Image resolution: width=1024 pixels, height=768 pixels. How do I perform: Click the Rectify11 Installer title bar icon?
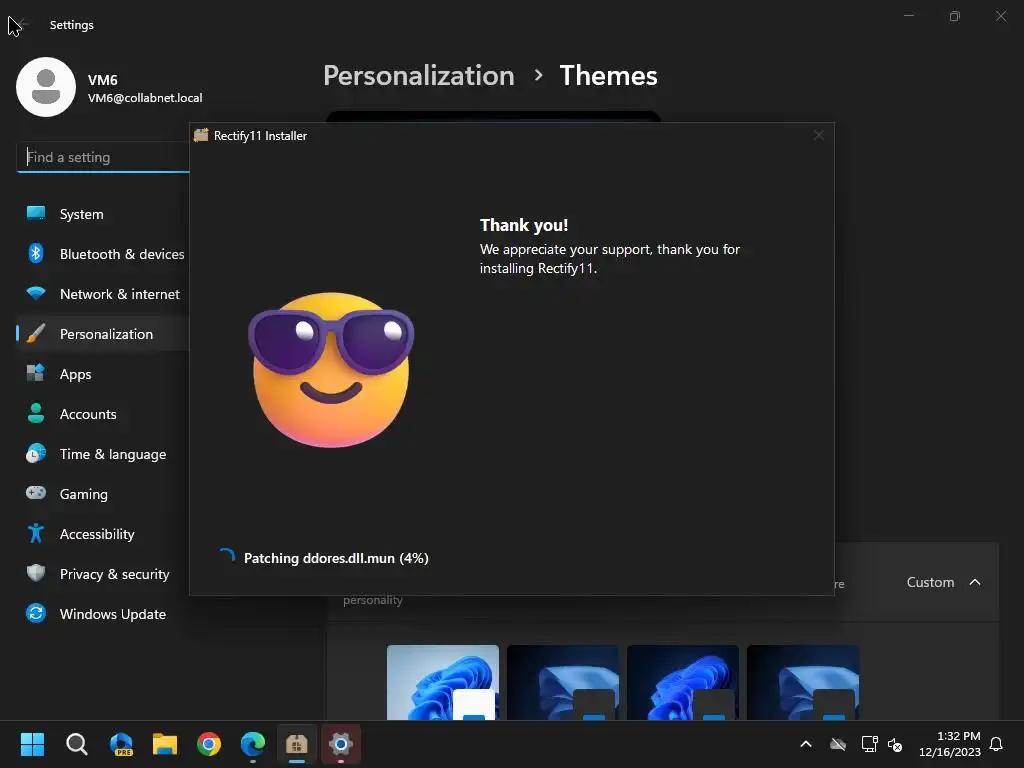201,135
